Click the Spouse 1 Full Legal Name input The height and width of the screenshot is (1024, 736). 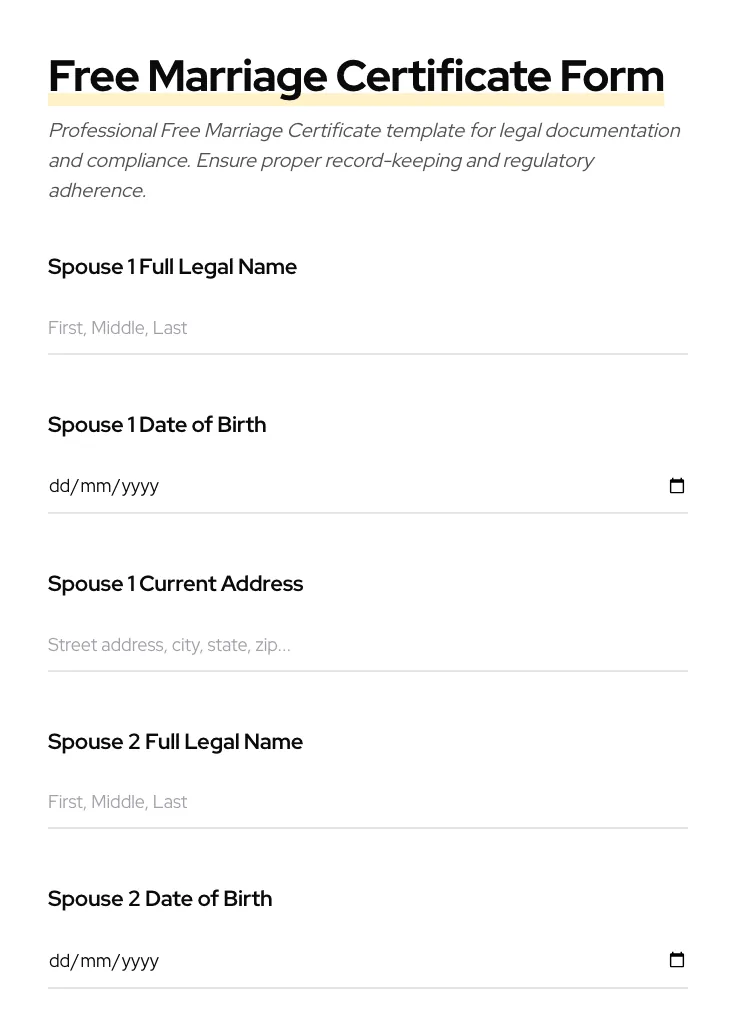click(300, 328)
